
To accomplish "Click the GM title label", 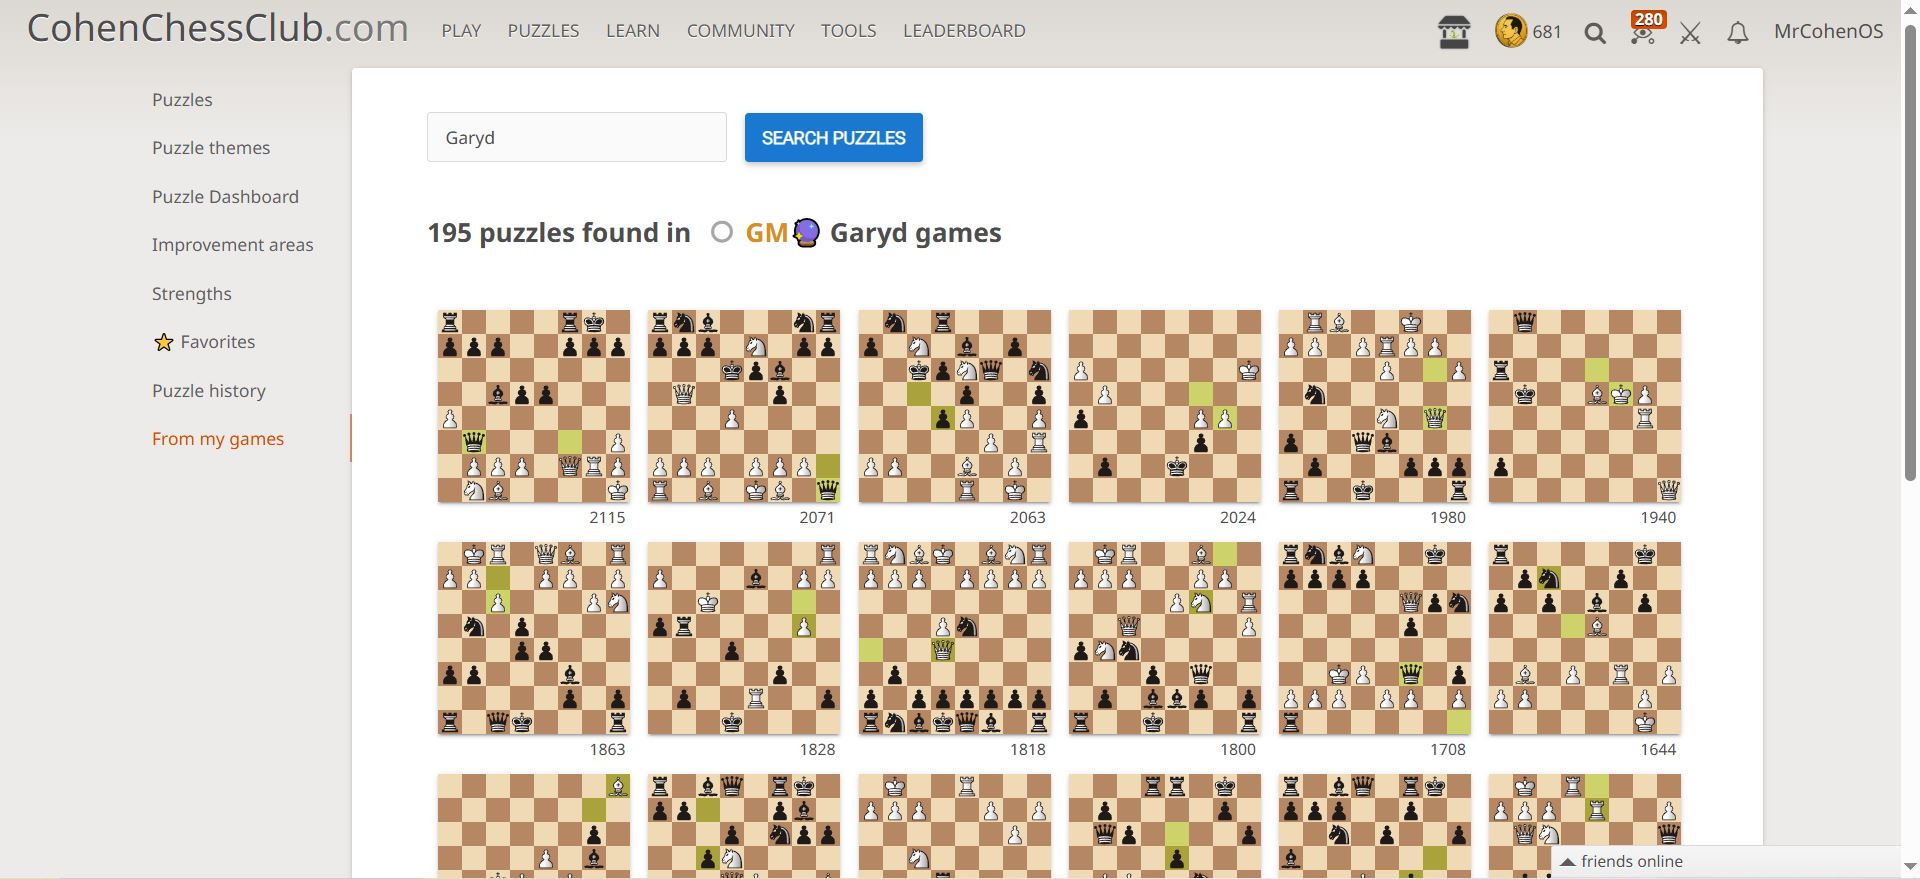I will point(767,233).
